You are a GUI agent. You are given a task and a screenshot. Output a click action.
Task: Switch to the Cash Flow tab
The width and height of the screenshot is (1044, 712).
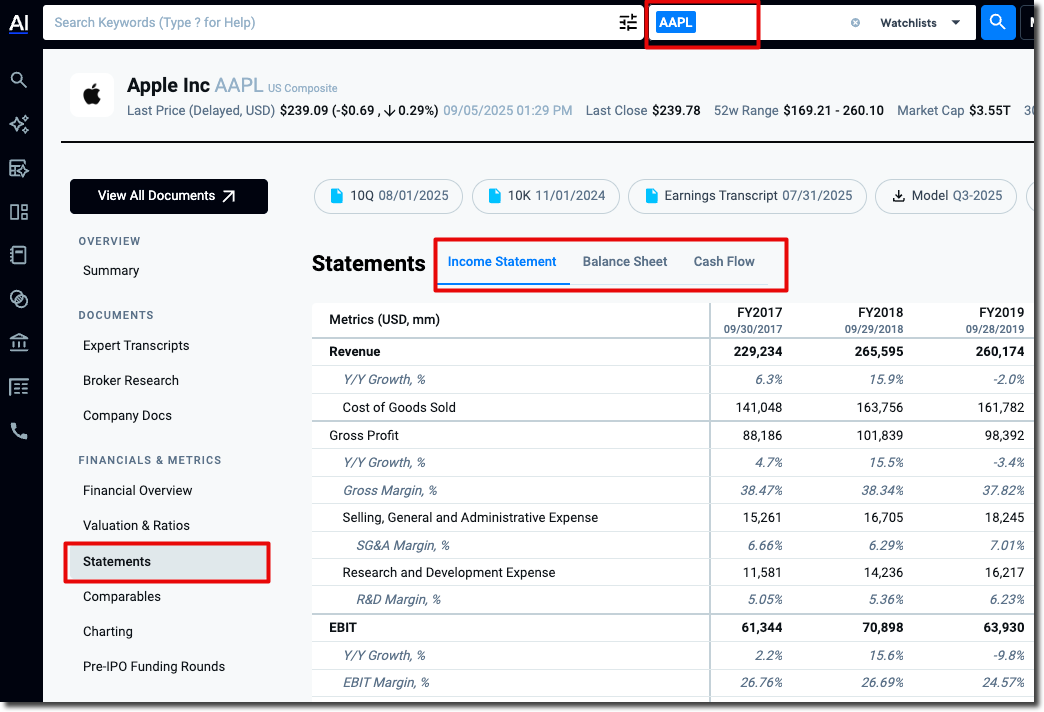click(724, 262)
